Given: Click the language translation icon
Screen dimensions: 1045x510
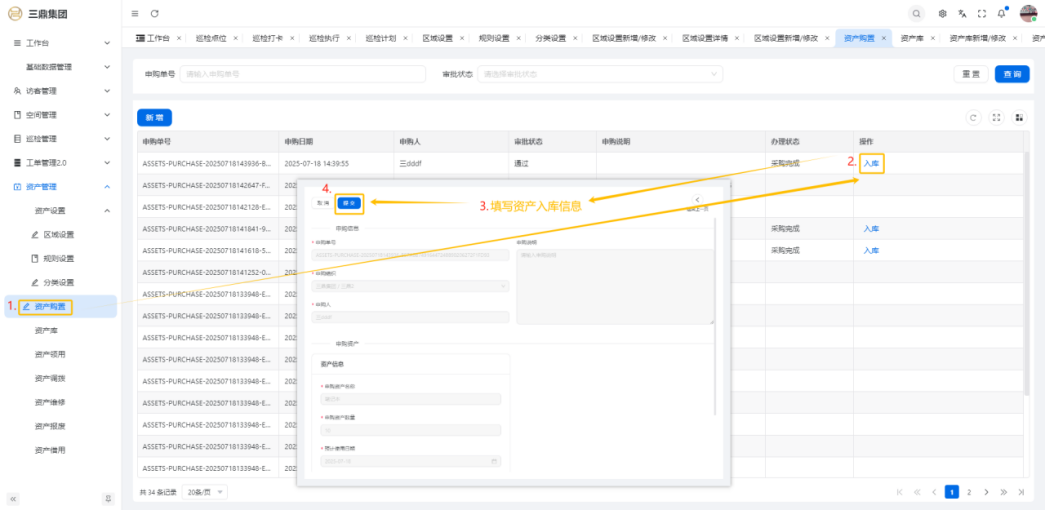Looking at the screenshot, I should [x=962, y=13].
